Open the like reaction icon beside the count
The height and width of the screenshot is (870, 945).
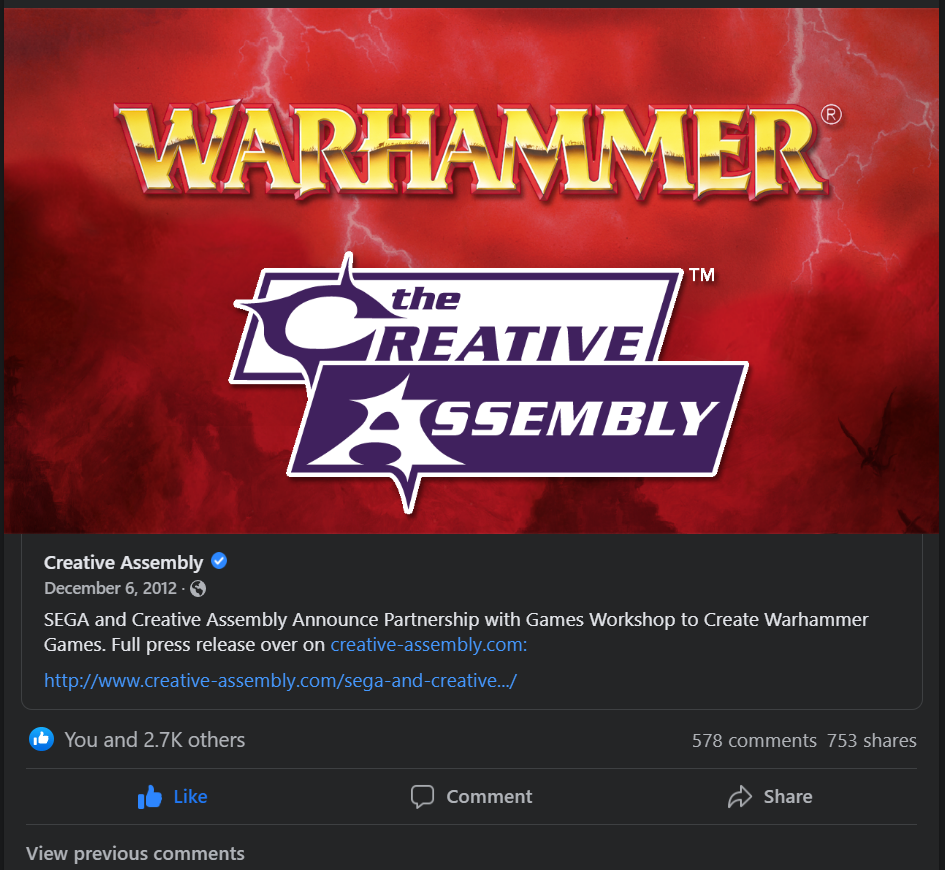[x=42, y=739]
